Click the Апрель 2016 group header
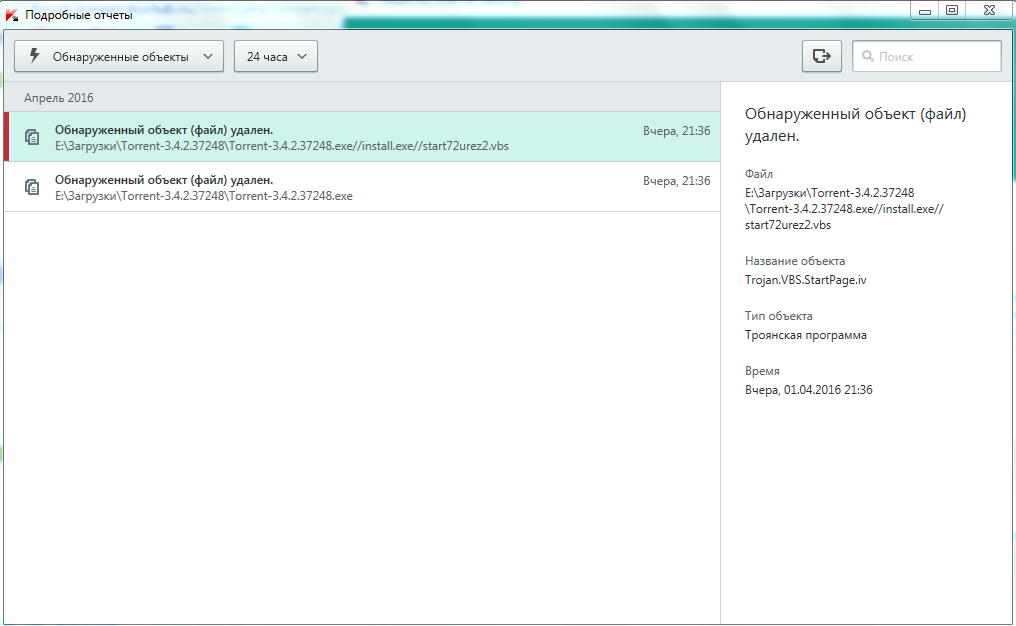This screenshot has width=1016, height=626. coord(58,98)
